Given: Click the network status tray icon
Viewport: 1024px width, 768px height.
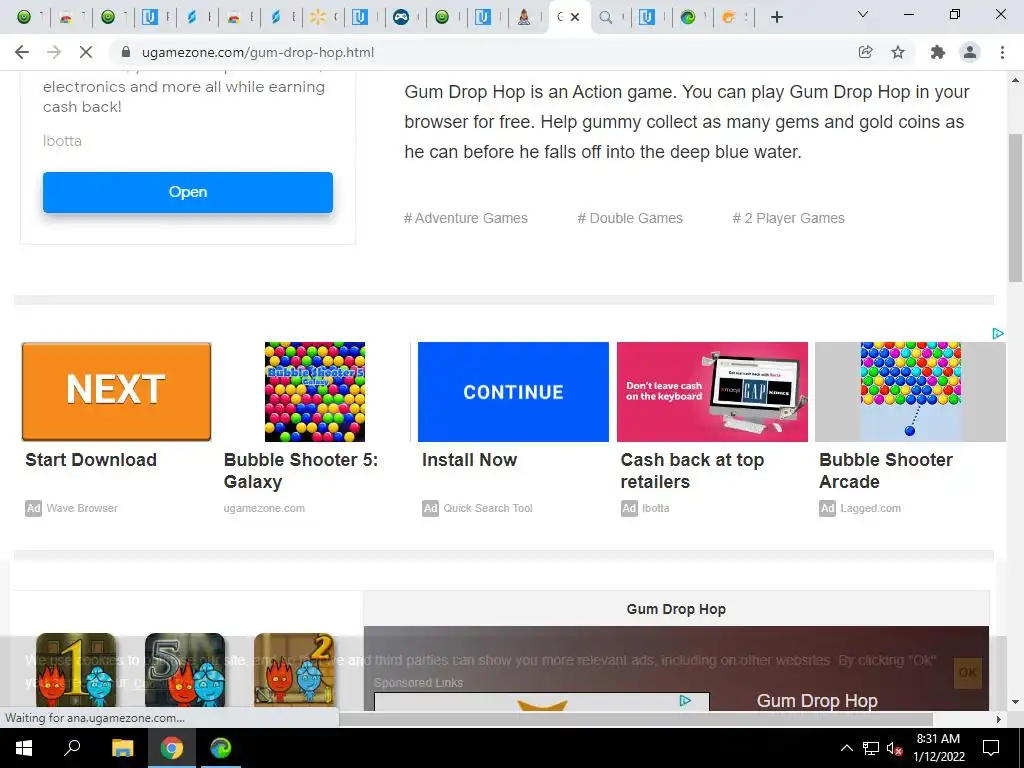Looking at the screenshot, I should (x=871, y=748).
